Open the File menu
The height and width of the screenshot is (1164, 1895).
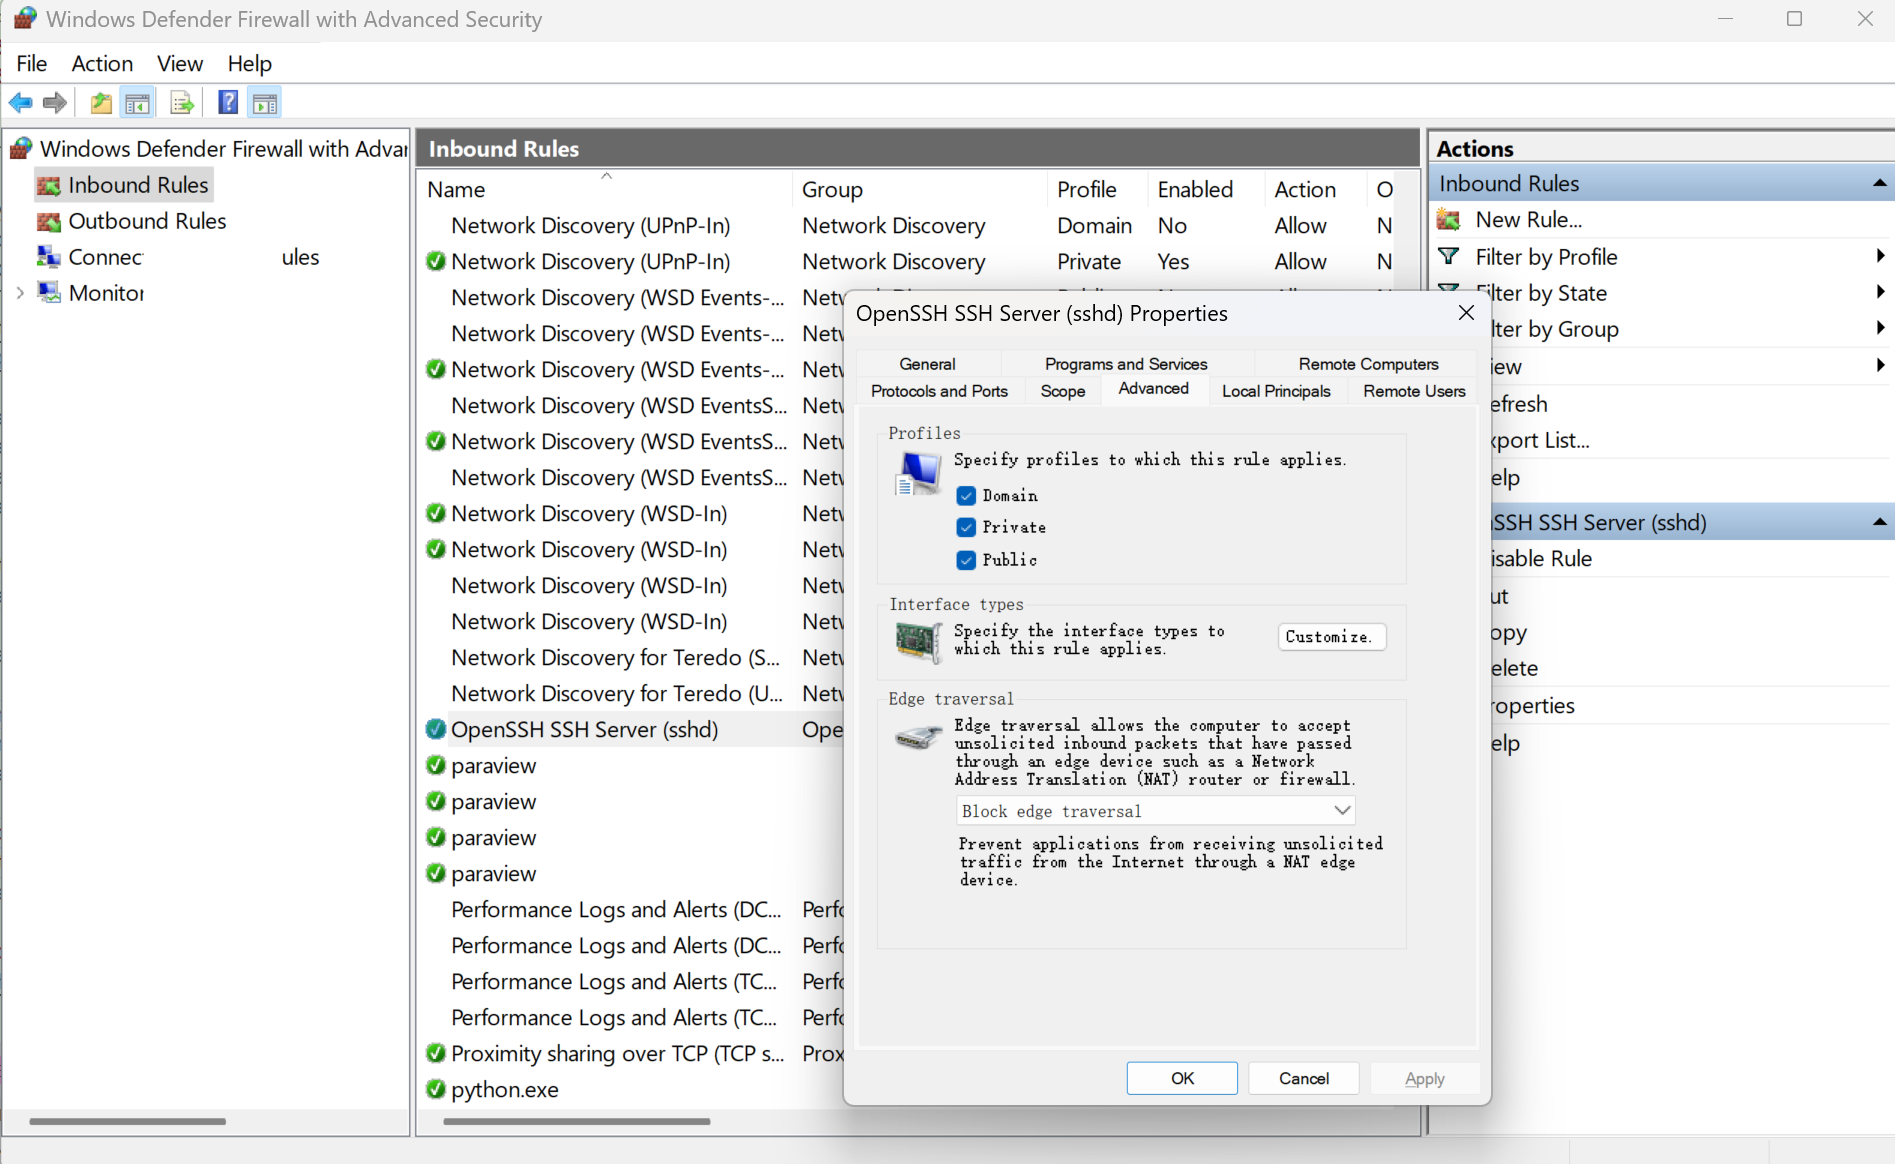pyautogui.click(x=32, y=64)
